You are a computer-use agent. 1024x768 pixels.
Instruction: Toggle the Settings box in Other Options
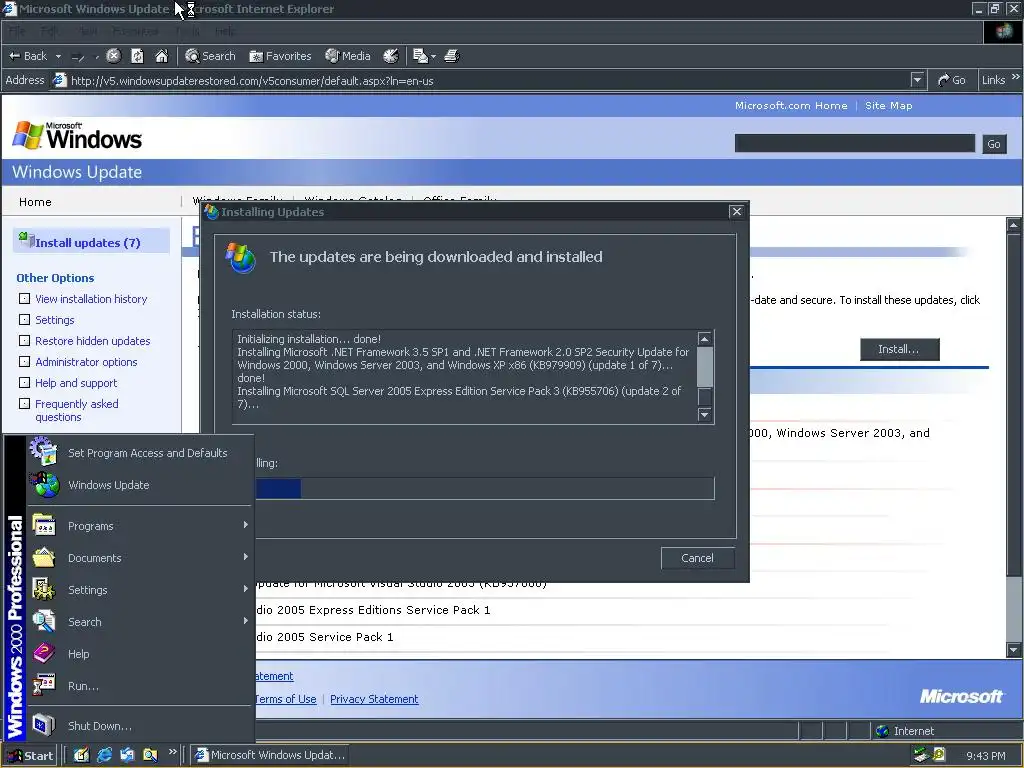pos(25,319)
